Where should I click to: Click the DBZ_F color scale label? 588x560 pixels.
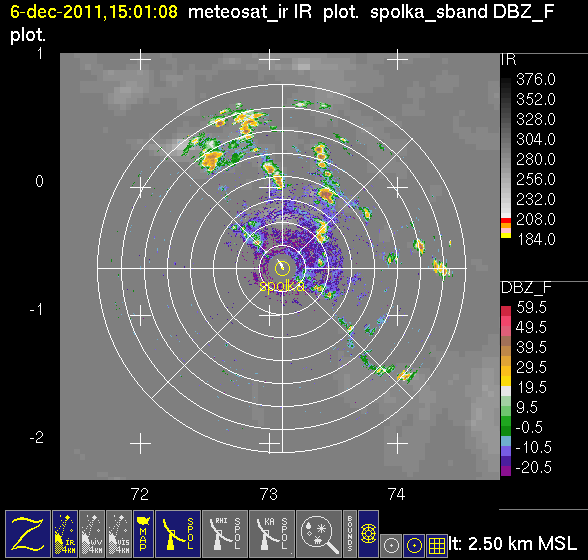click(526, 288)
